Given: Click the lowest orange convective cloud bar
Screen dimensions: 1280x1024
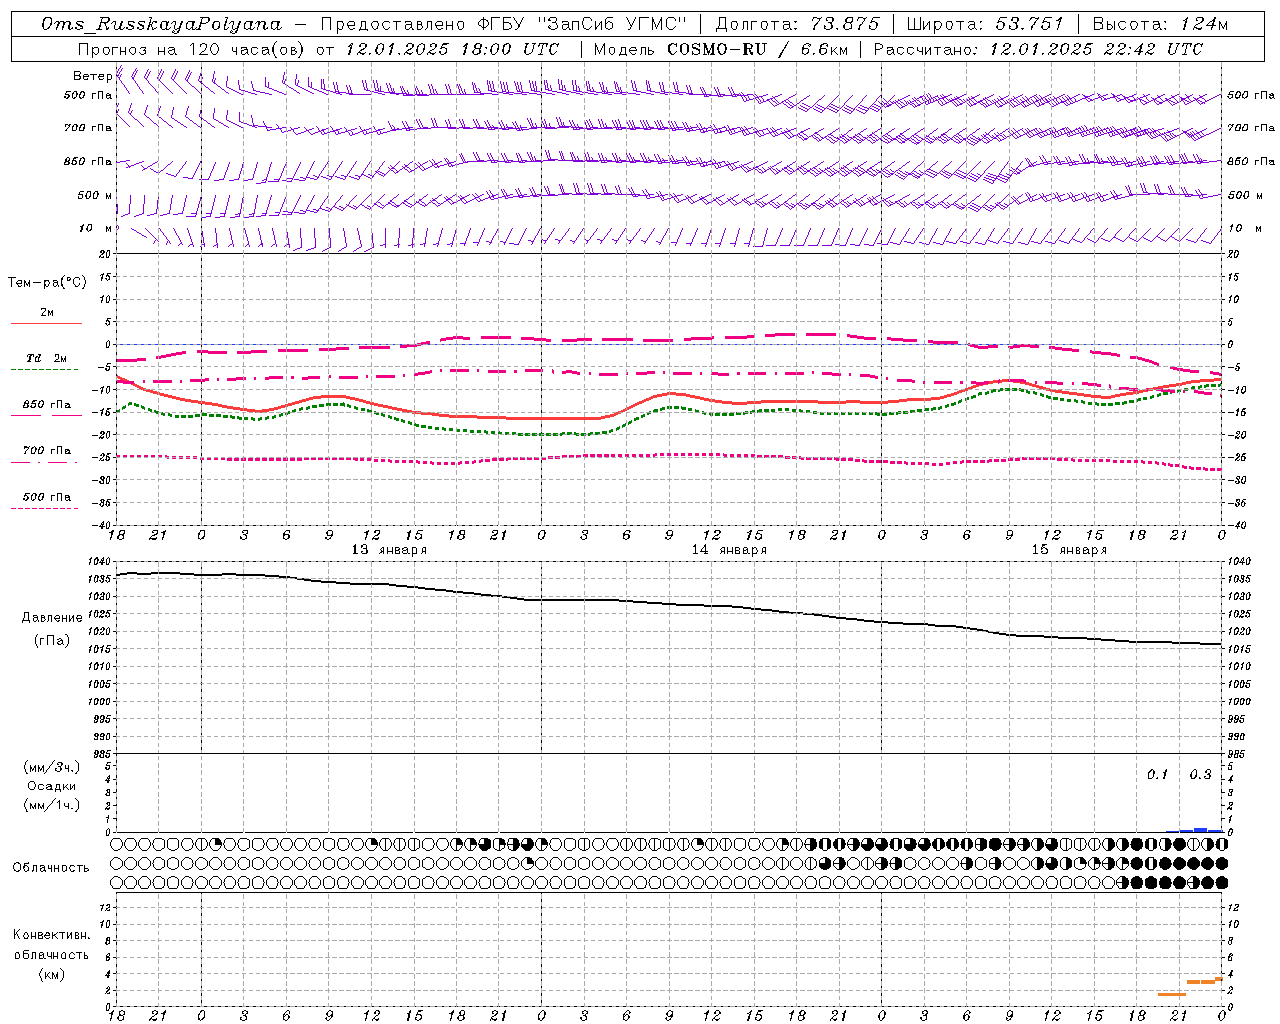Looking at the screenshot, I should tap(1171, 994).
